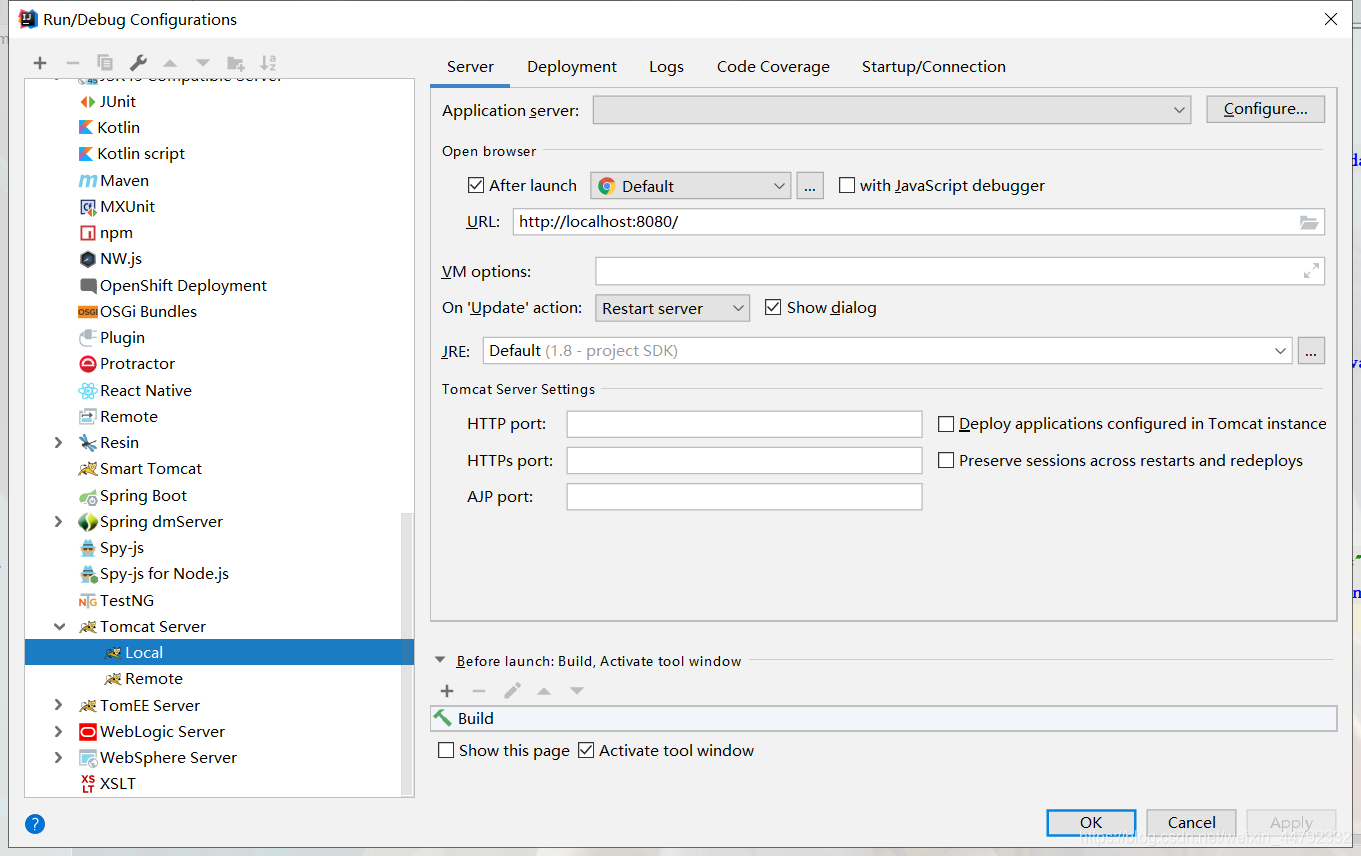Screen dimensions: 1361x856
Task: Collapse the Before launch section triangle
Action: (x=440, y=661)
